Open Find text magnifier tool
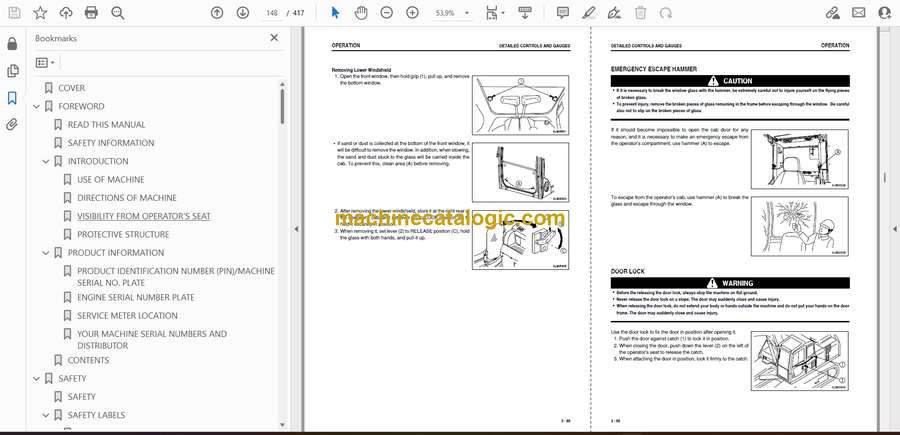Viewport: 900px width, 435px height. pyautogui.click(x=118, y=13)
